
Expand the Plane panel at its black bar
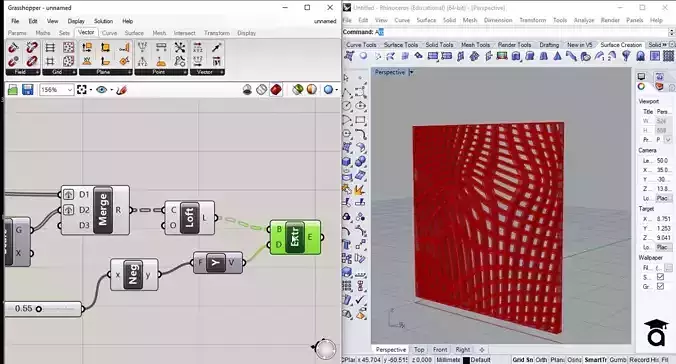pyautogui.click(x=105, y=72)
